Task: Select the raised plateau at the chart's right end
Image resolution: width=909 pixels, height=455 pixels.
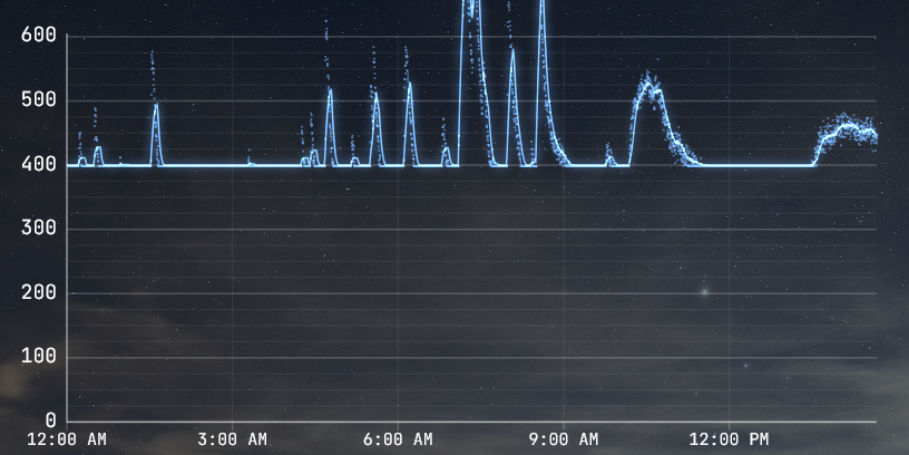Action: point(848,130)
